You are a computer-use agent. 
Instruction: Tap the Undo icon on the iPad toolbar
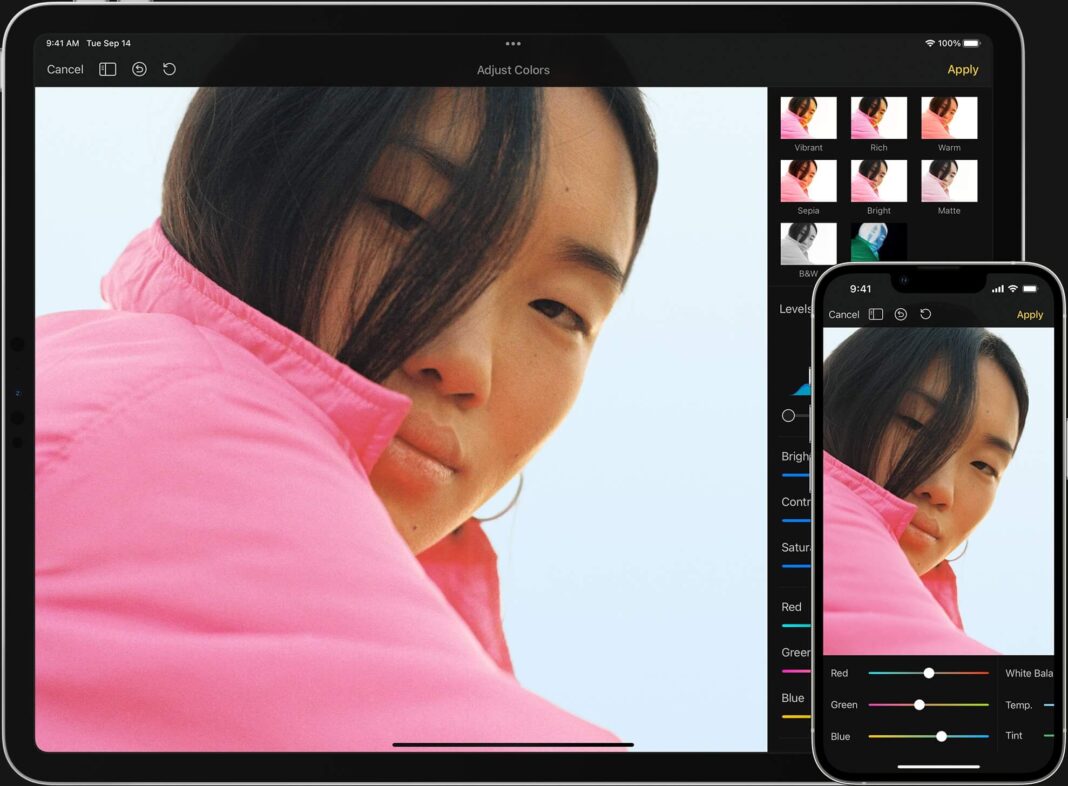tap(139, 69)
